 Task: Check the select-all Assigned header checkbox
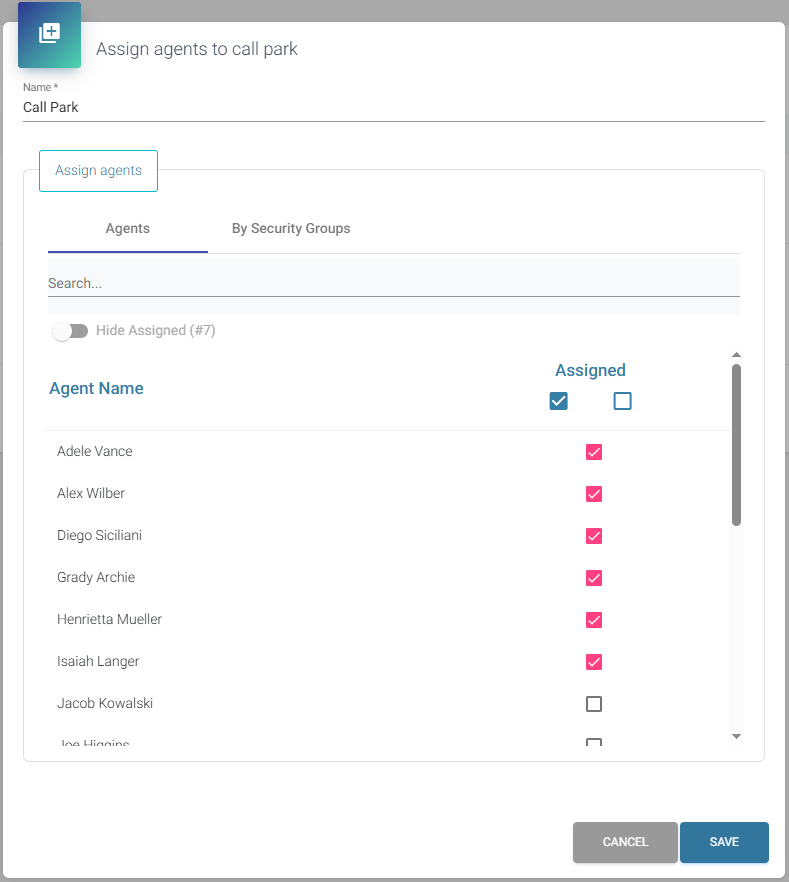point(559,401)
